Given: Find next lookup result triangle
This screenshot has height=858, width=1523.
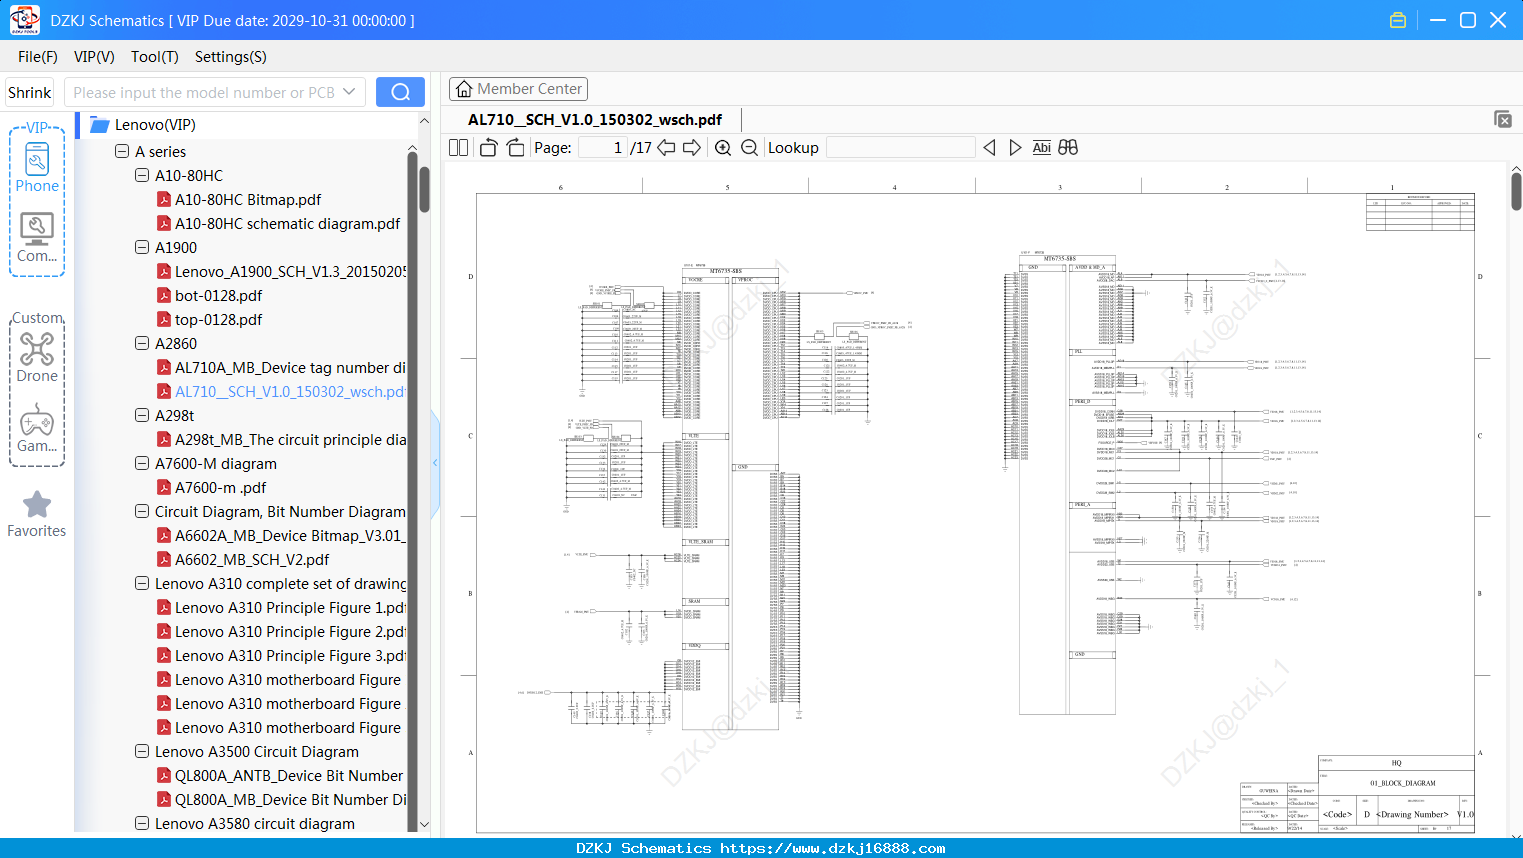Looking at the screenshot, I should pos(1015,148).
